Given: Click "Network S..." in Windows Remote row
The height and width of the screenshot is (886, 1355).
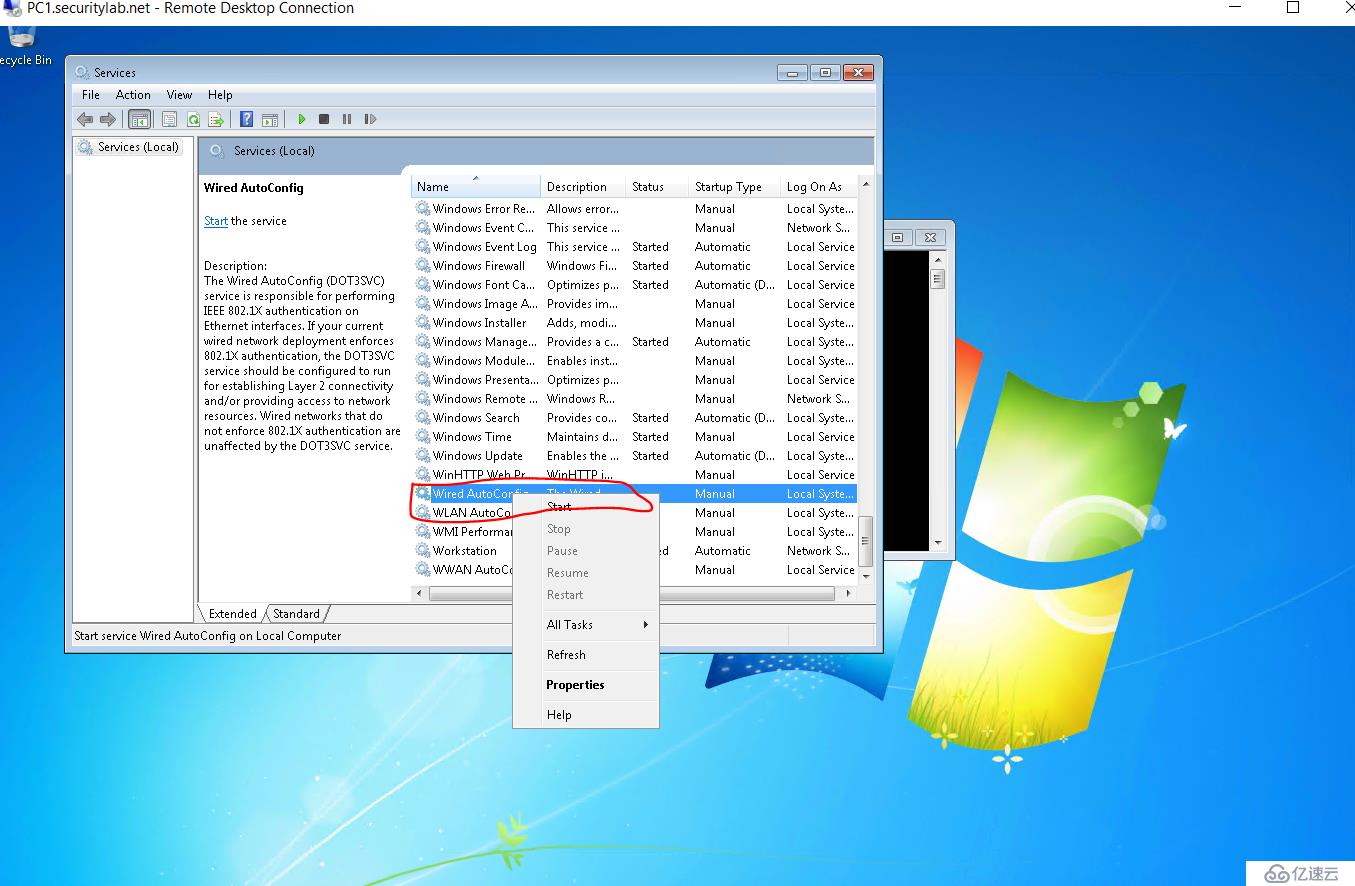Looking at the screenshot, I should pos(818,399).
